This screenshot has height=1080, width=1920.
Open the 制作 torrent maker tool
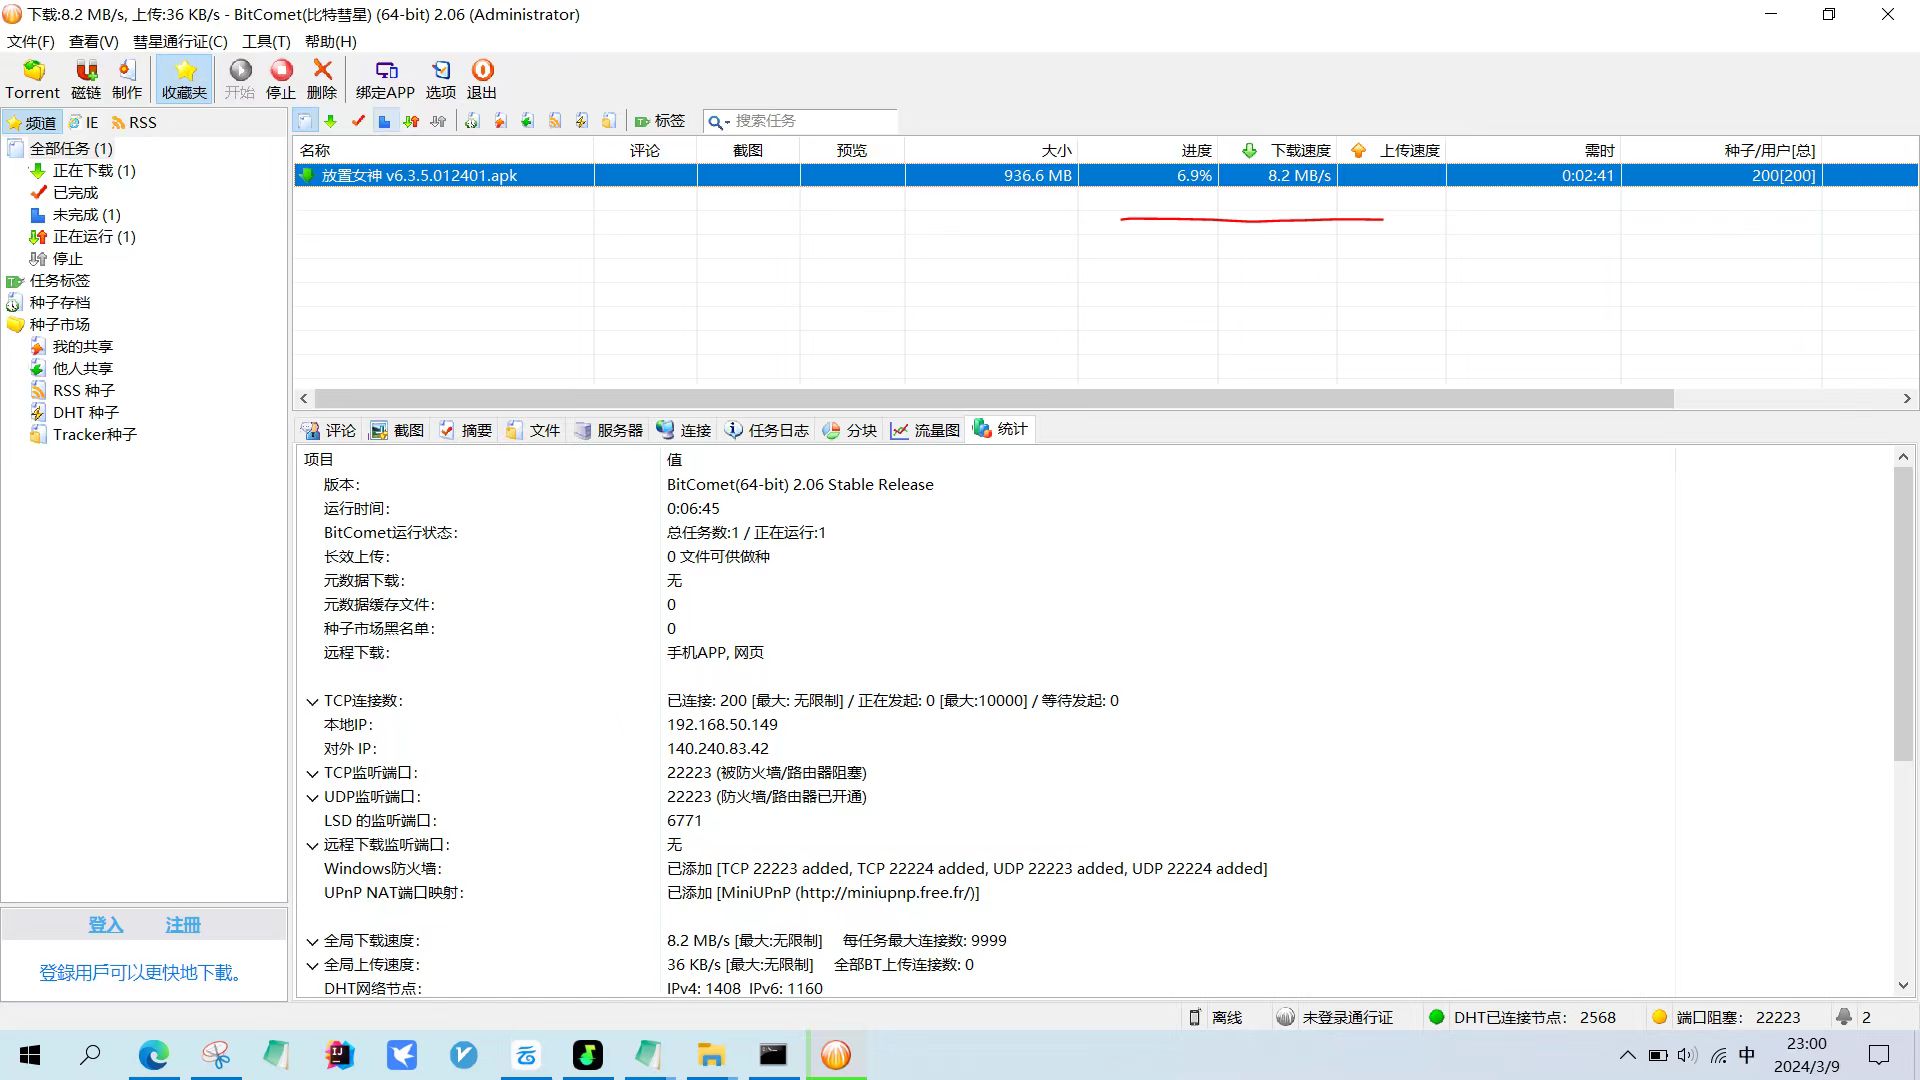pos(127,79)
